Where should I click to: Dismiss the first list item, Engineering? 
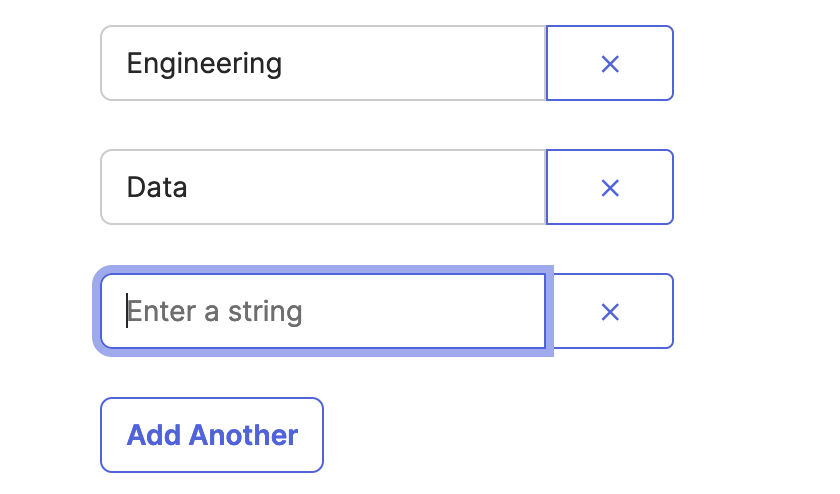point(610,64)
